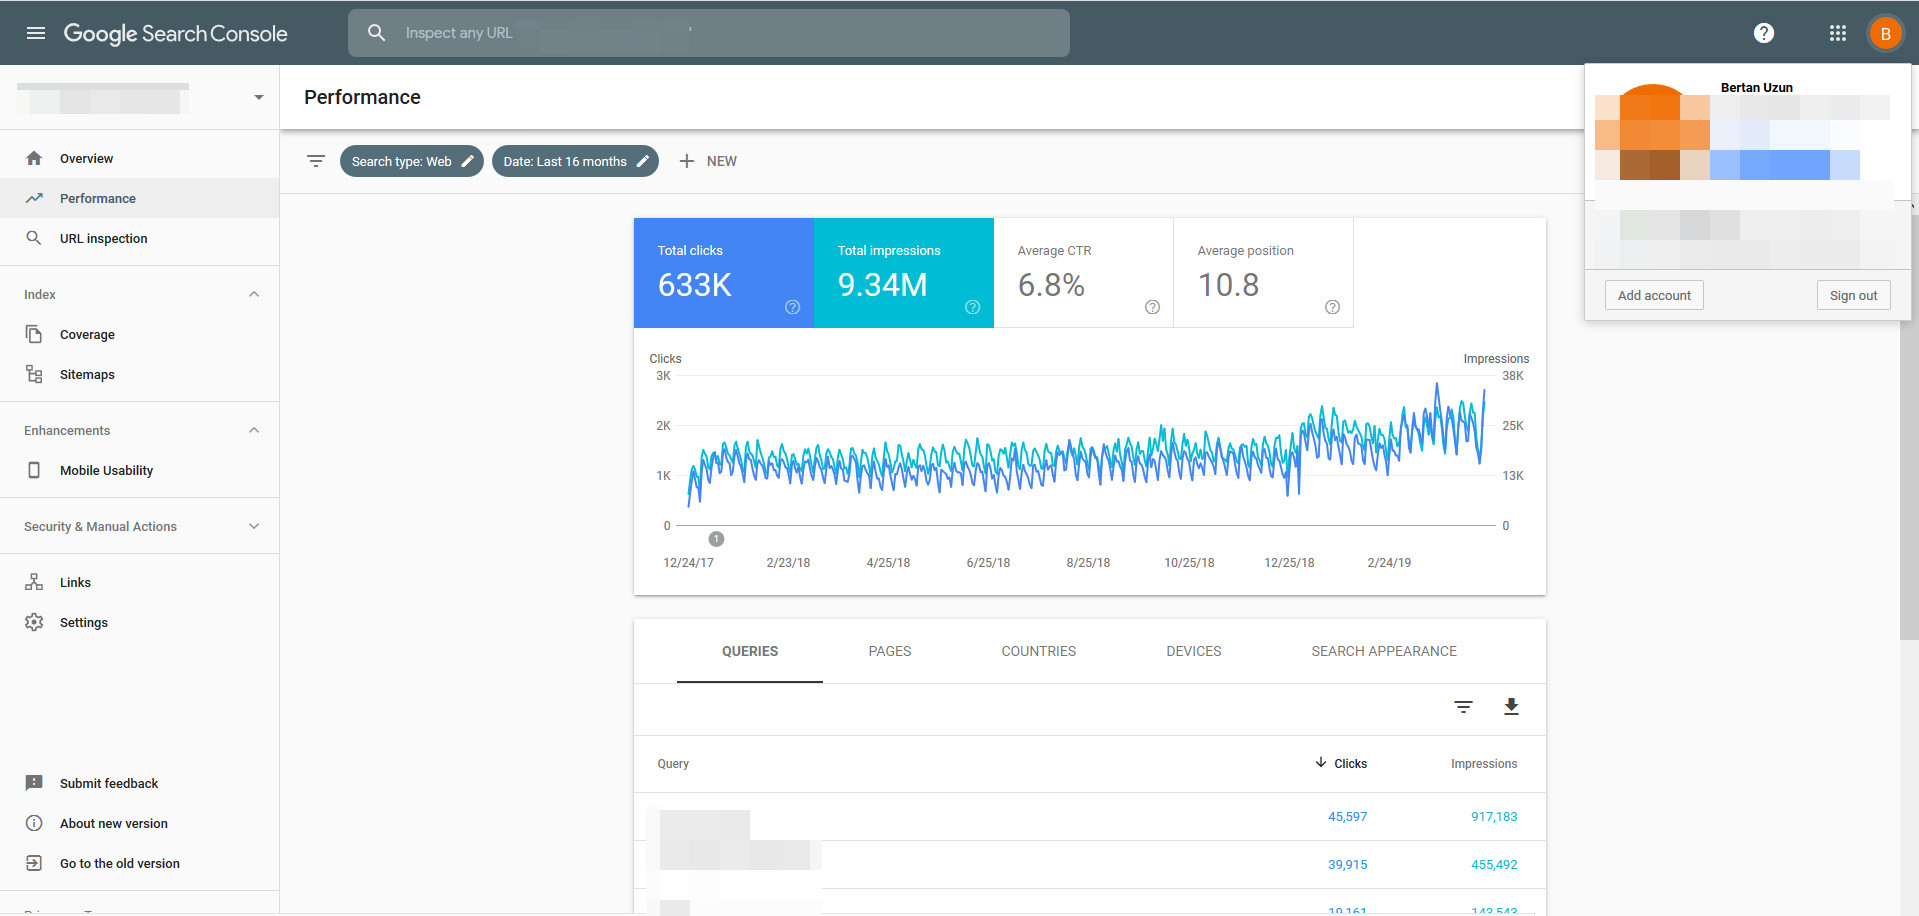Viewport: 1919px width, 916px height.
Task: Edit Date filter pencil icon
Action: (642, 161)
